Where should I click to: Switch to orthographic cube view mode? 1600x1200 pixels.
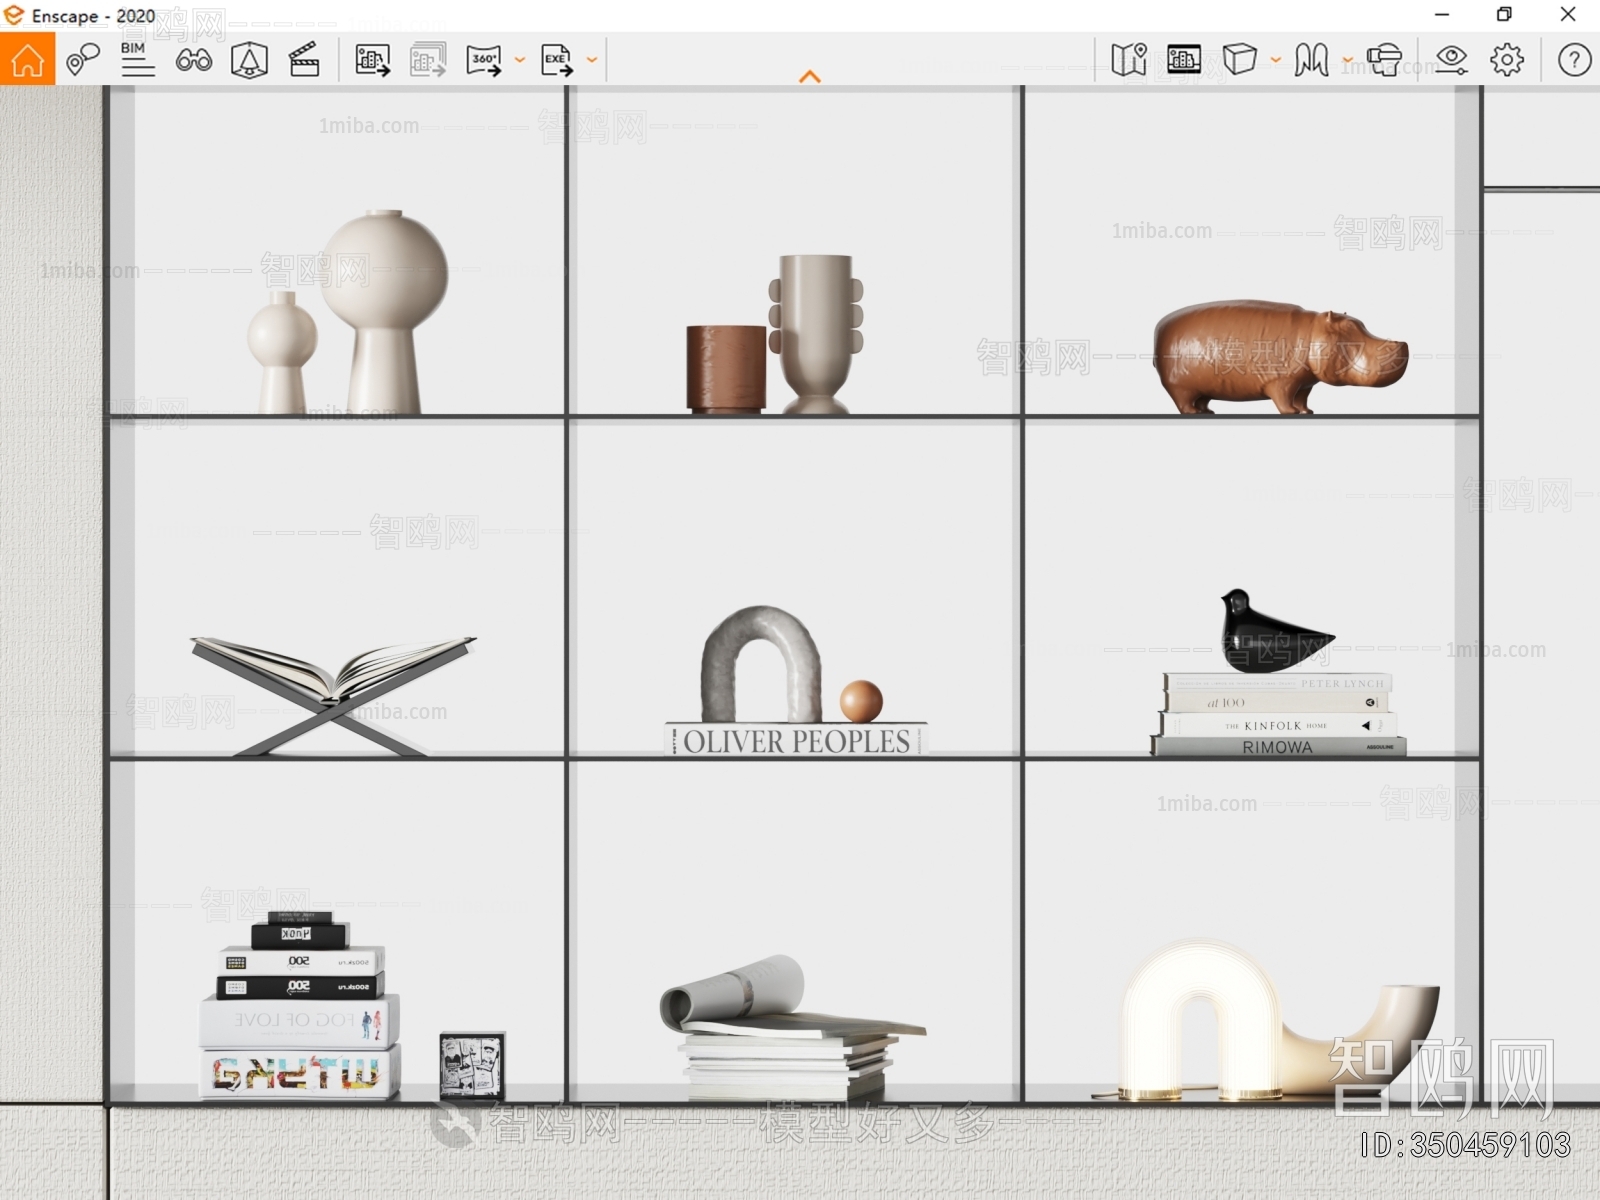click(1240, 60)
